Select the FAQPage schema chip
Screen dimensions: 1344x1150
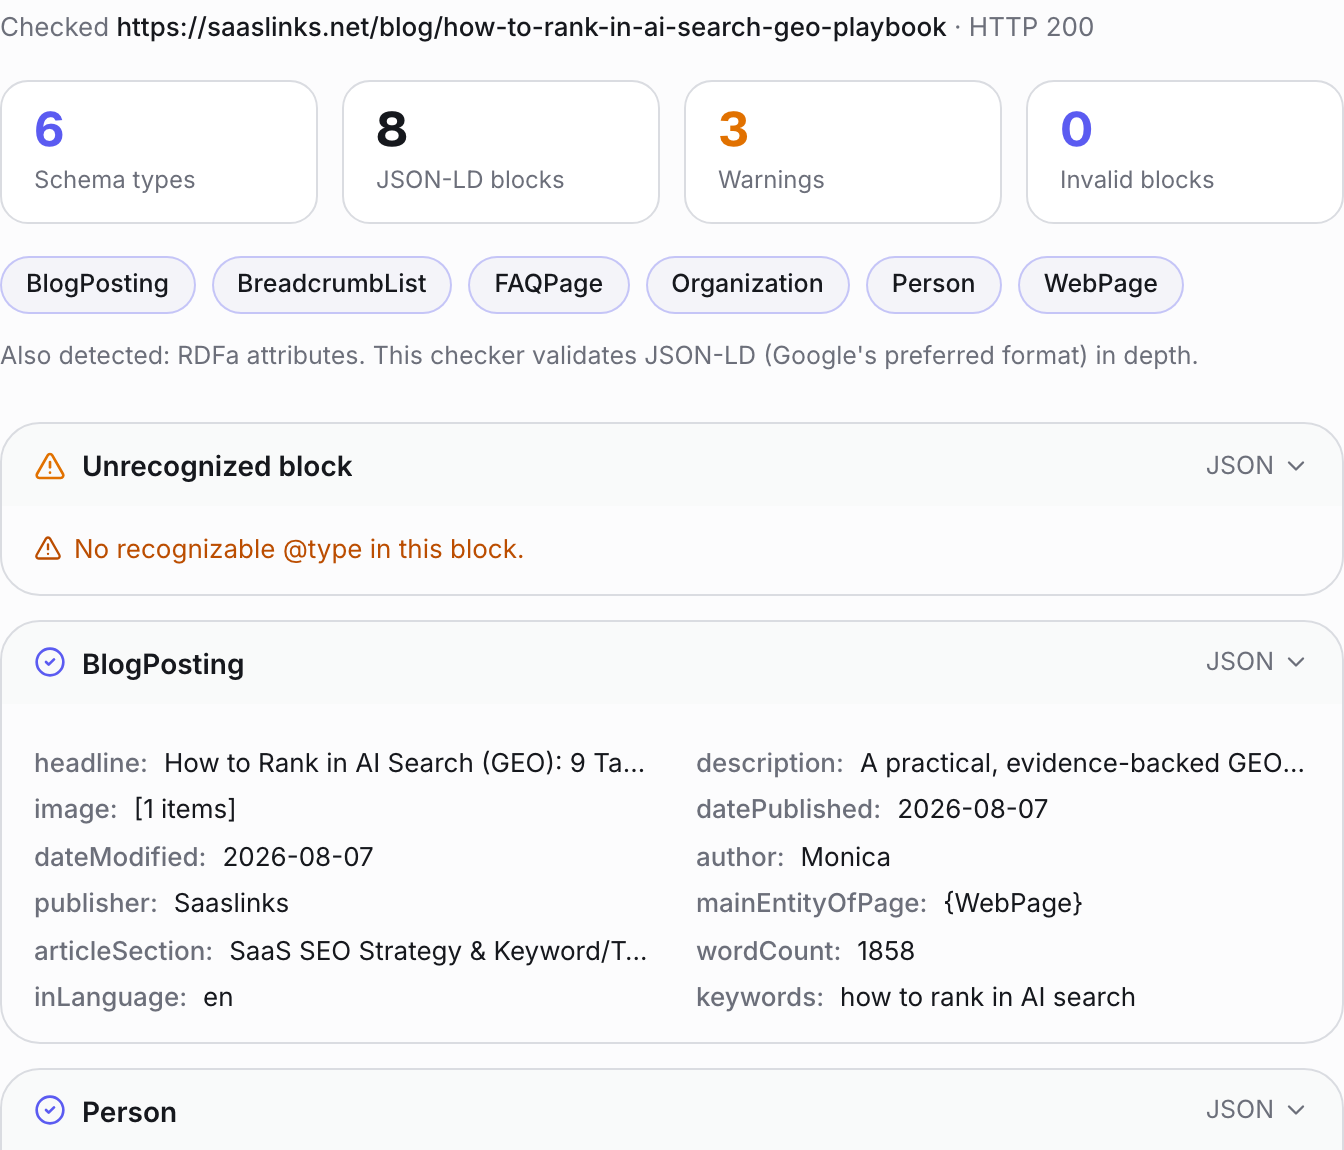coord(549,284)
